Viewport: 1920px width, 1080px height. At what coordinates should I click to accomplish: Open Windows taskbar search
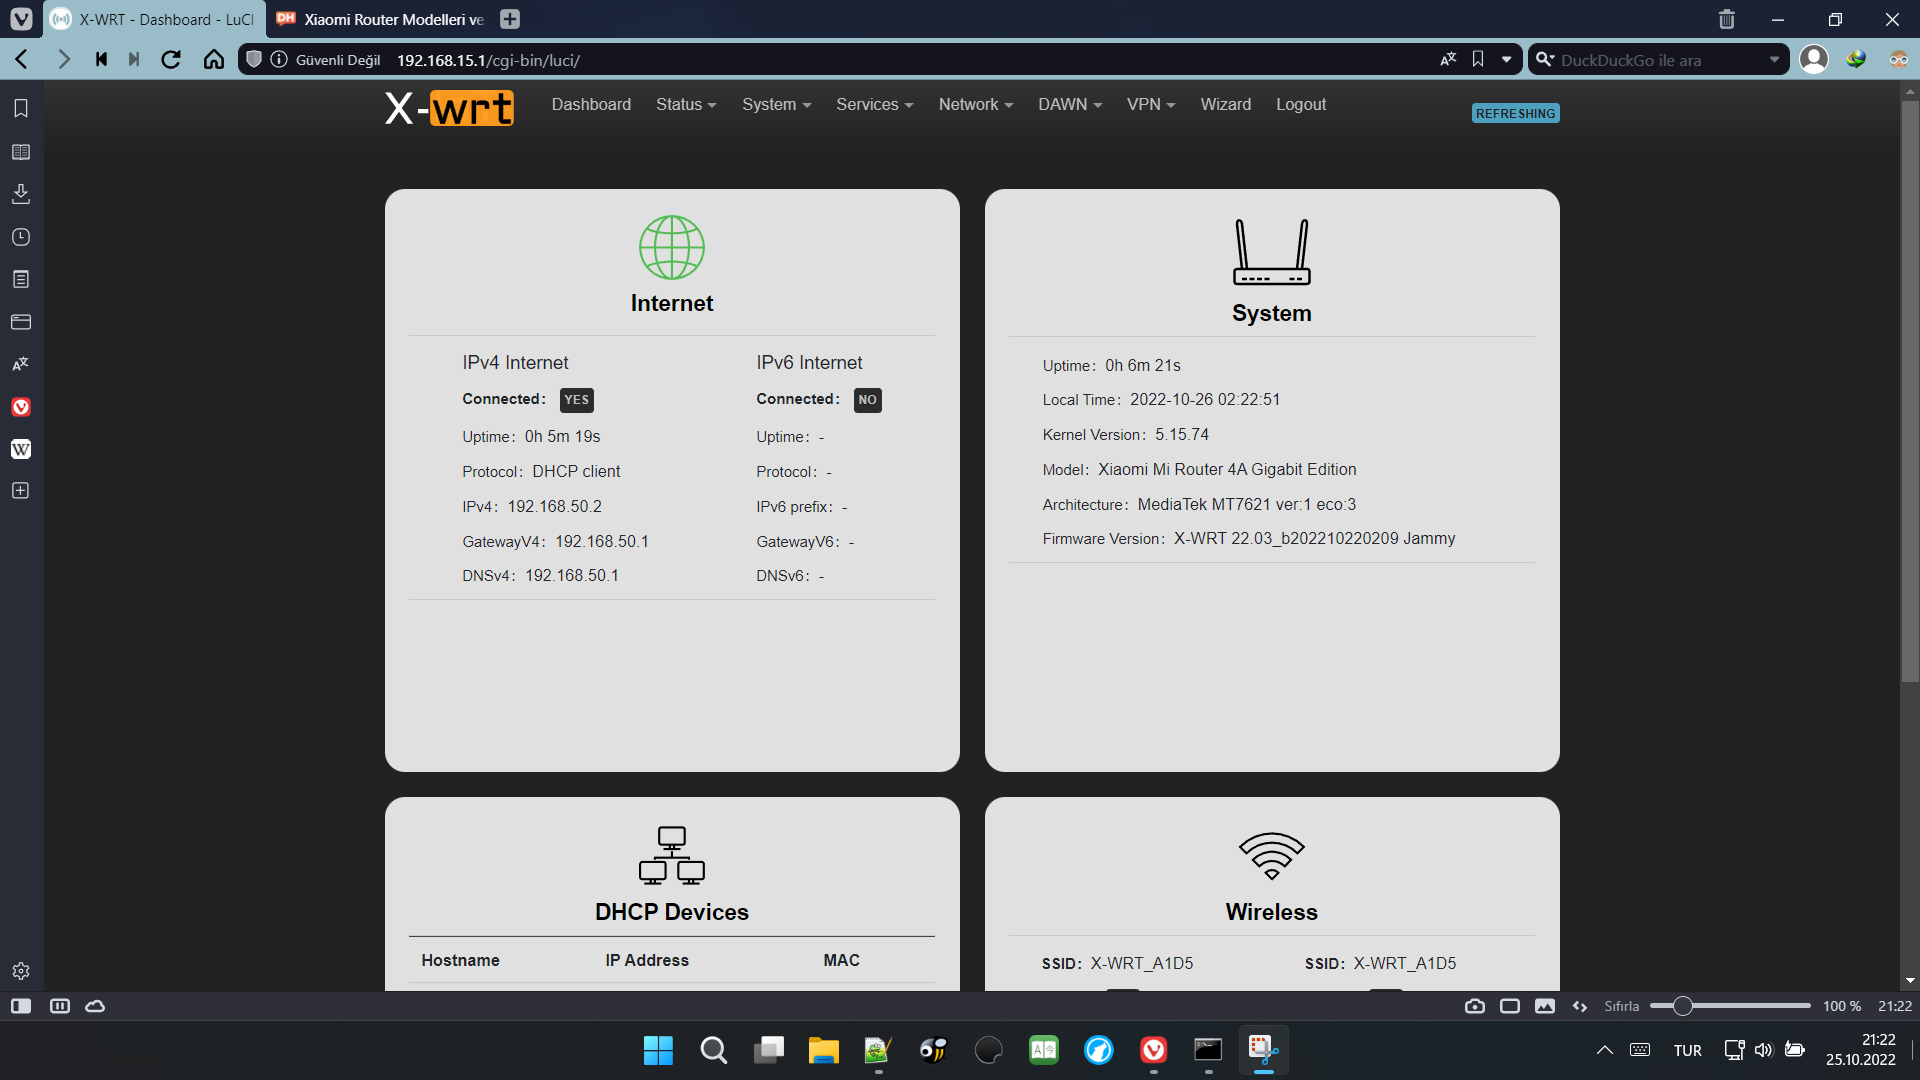coord(713,1050)
